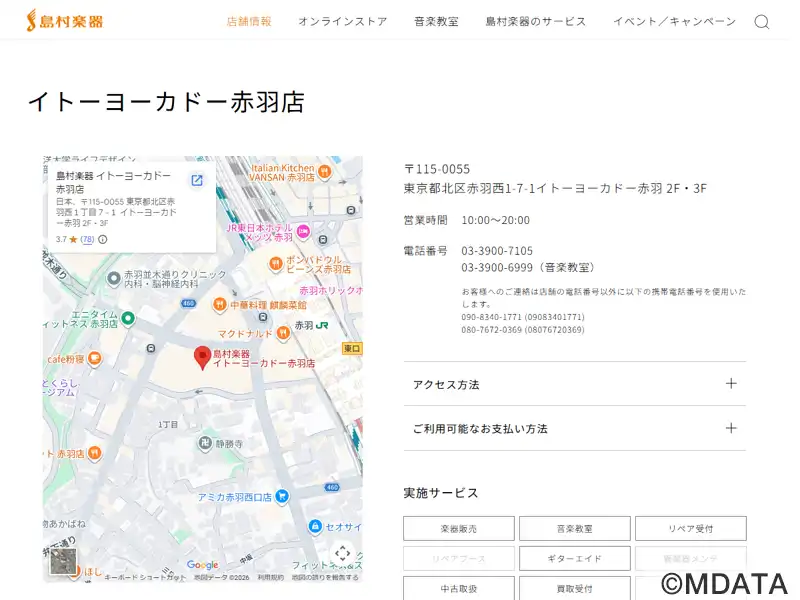
Task: Click the Shimamura Gakki logo
Action: tap(65, 21)
